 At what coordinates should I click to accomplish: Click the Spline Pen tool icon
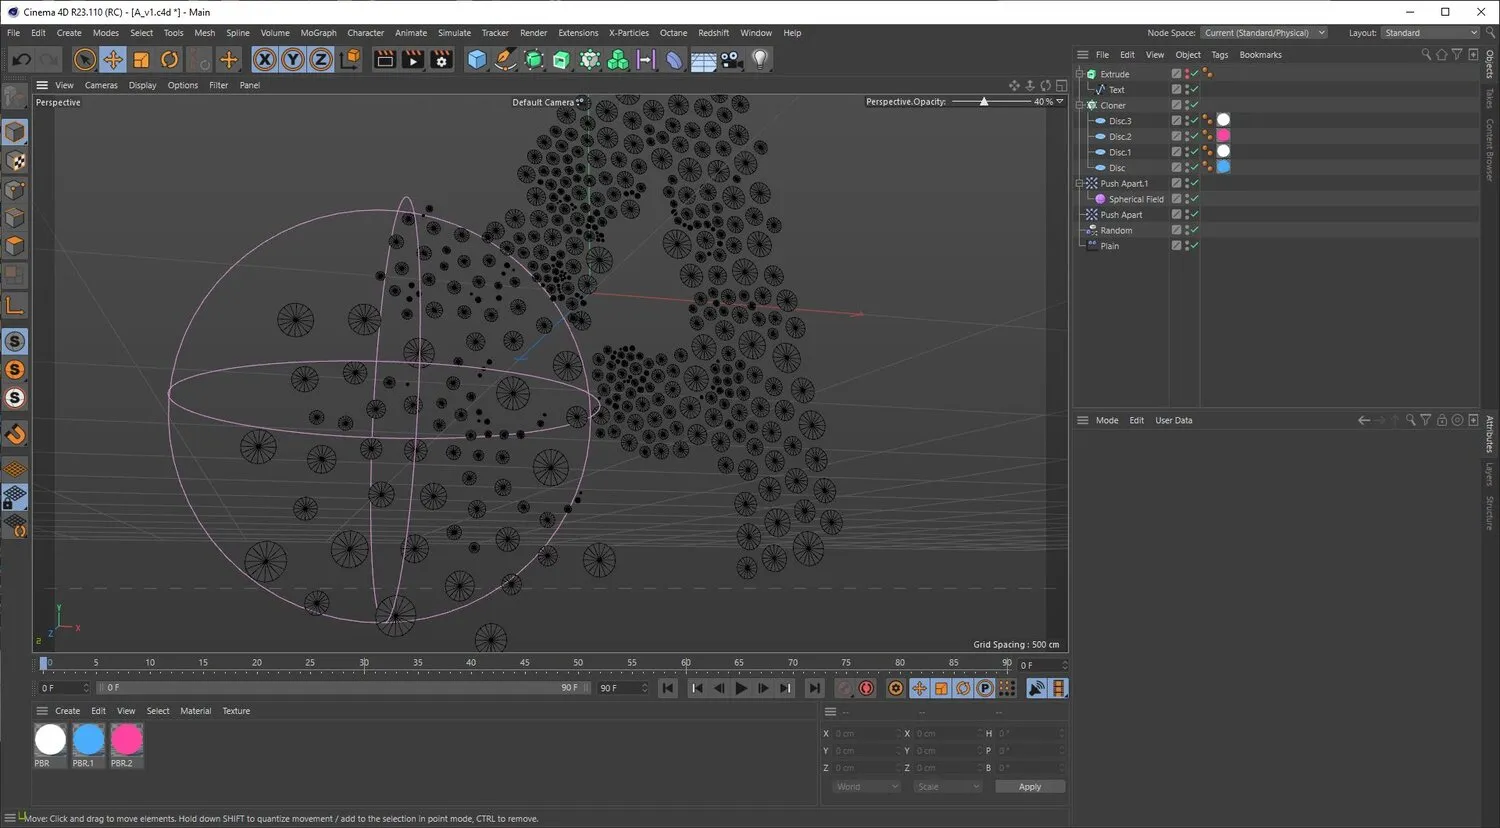505,60
